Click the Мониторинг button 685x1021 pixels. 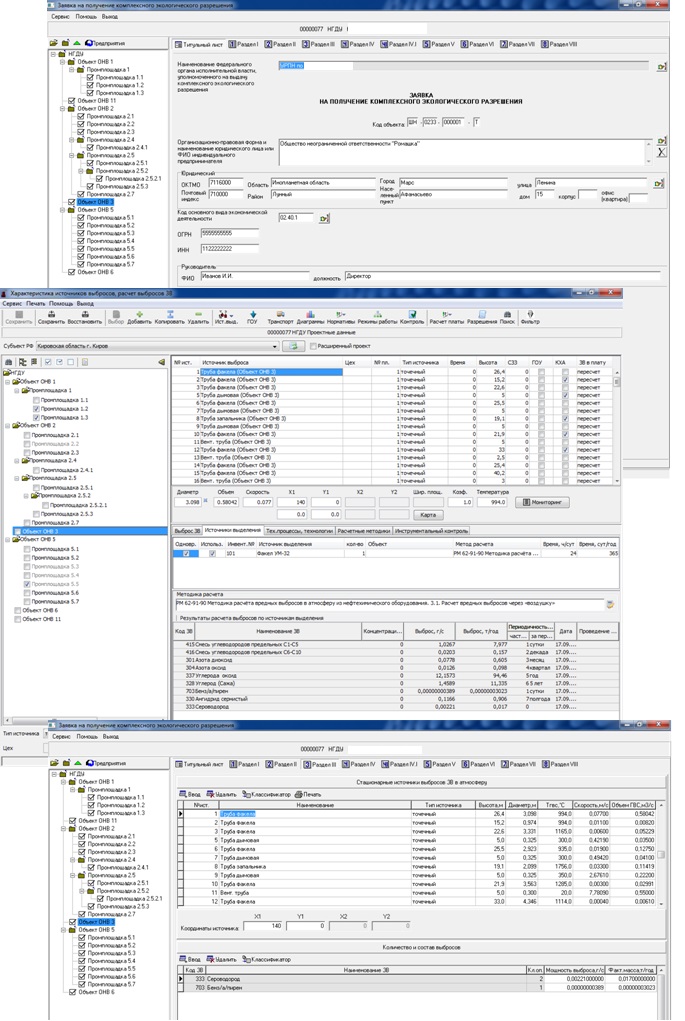point(543,502)
